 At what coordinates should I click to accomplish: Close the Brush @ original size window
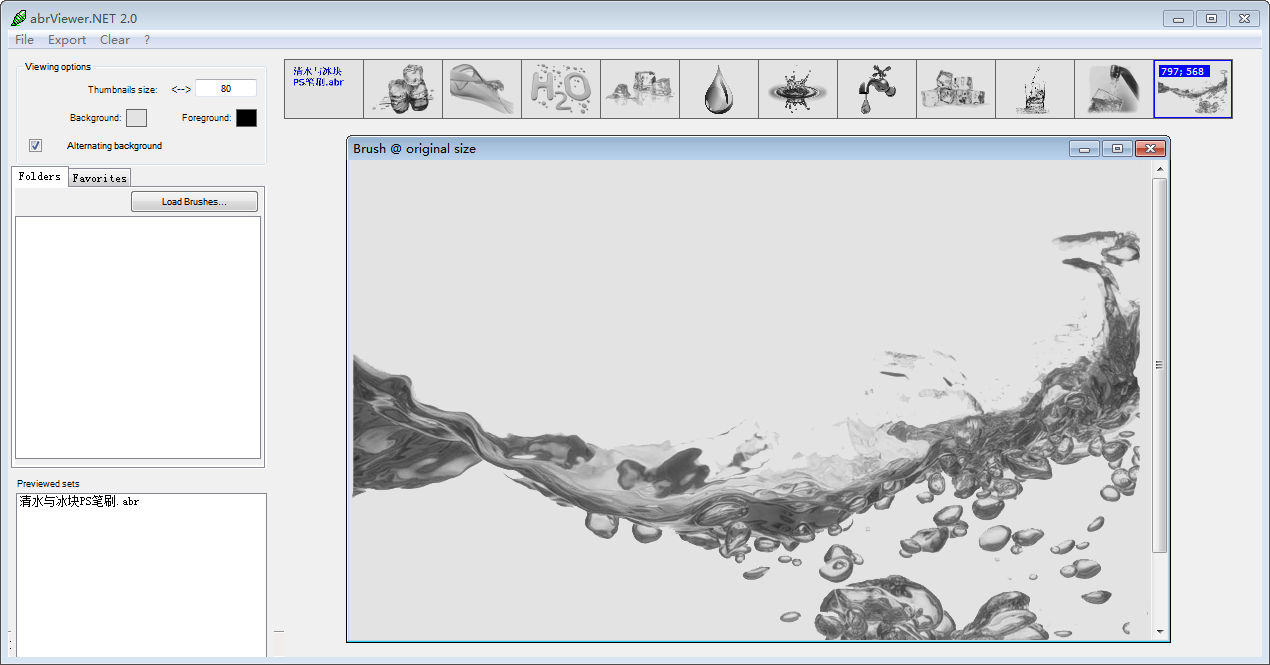tap(1150, 149)
